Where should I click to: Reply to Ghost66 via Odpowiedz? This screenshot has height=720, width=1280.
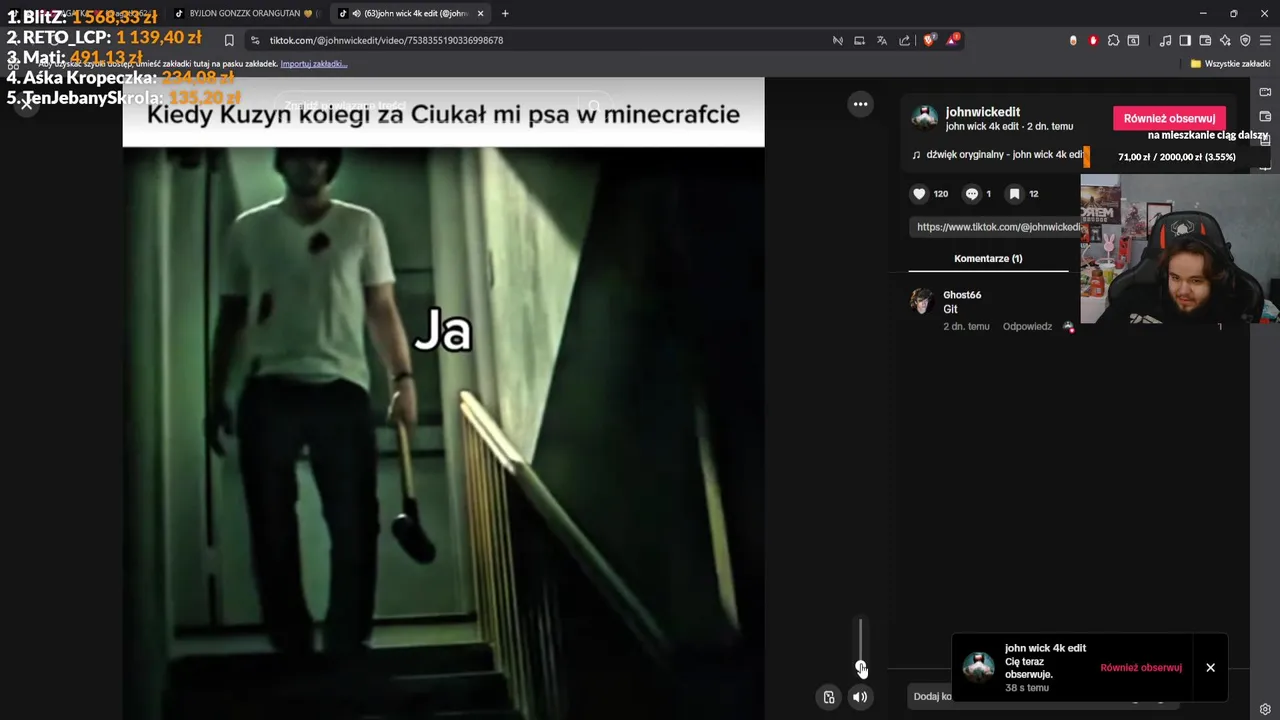click(x=1027, y=326)
